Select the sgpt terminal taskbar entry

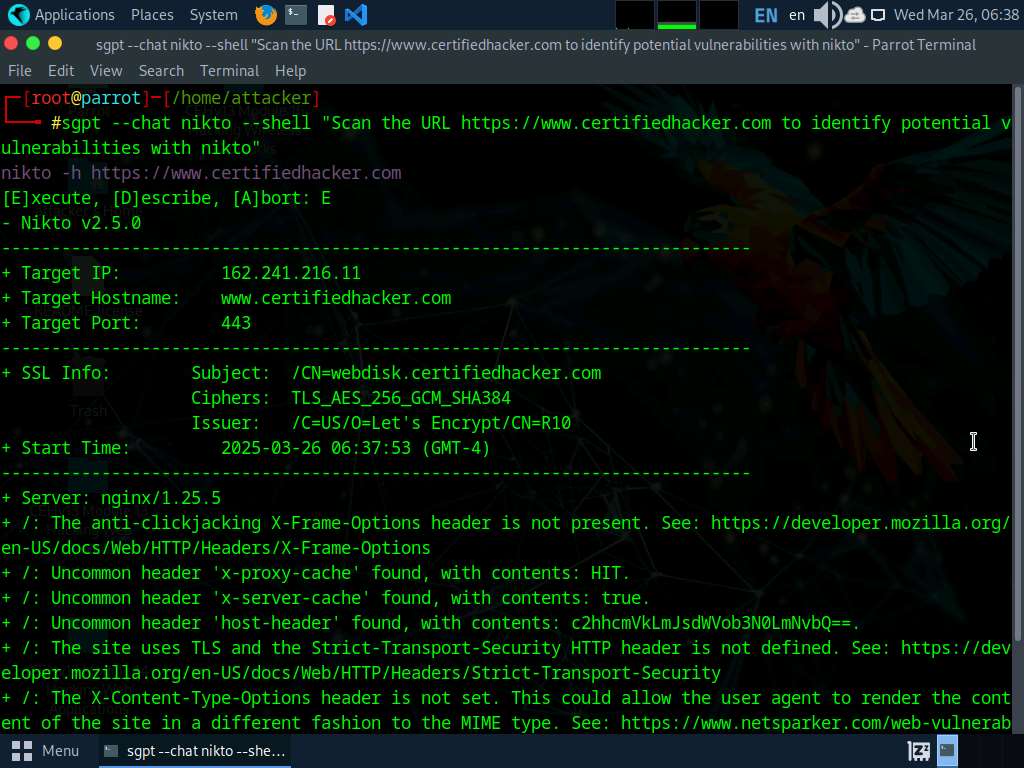[x=195, y=750]
